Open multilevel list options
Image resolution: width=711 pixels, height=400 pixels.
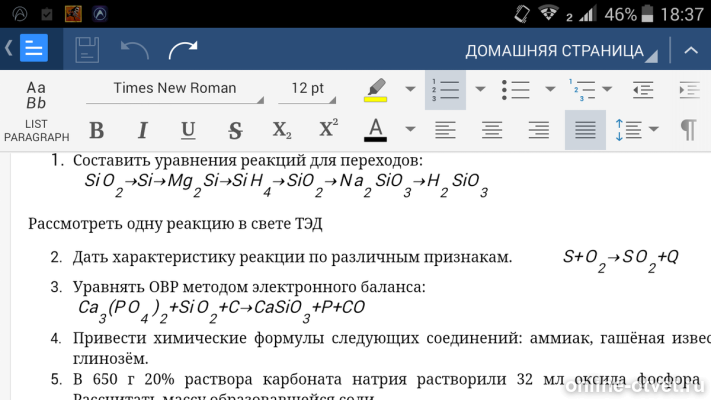tap(582, 90)
